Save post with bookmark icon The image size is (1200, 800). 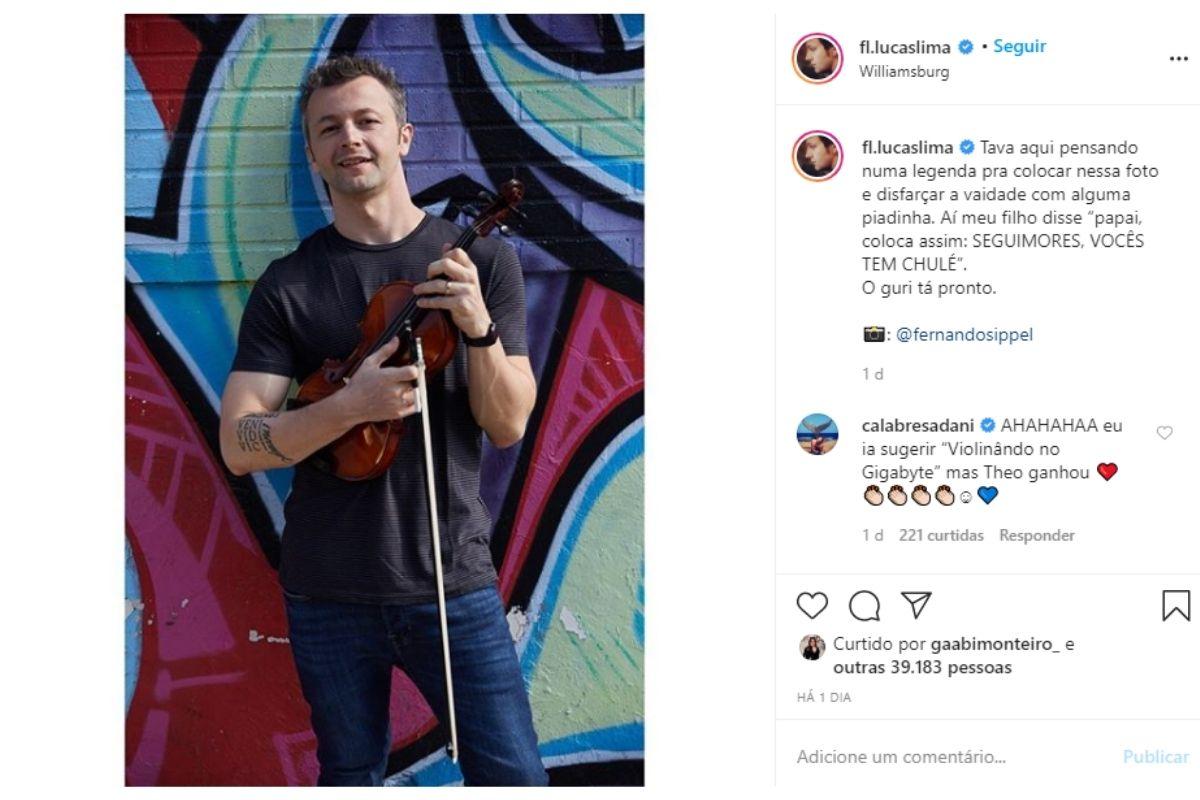point(1175,605)
